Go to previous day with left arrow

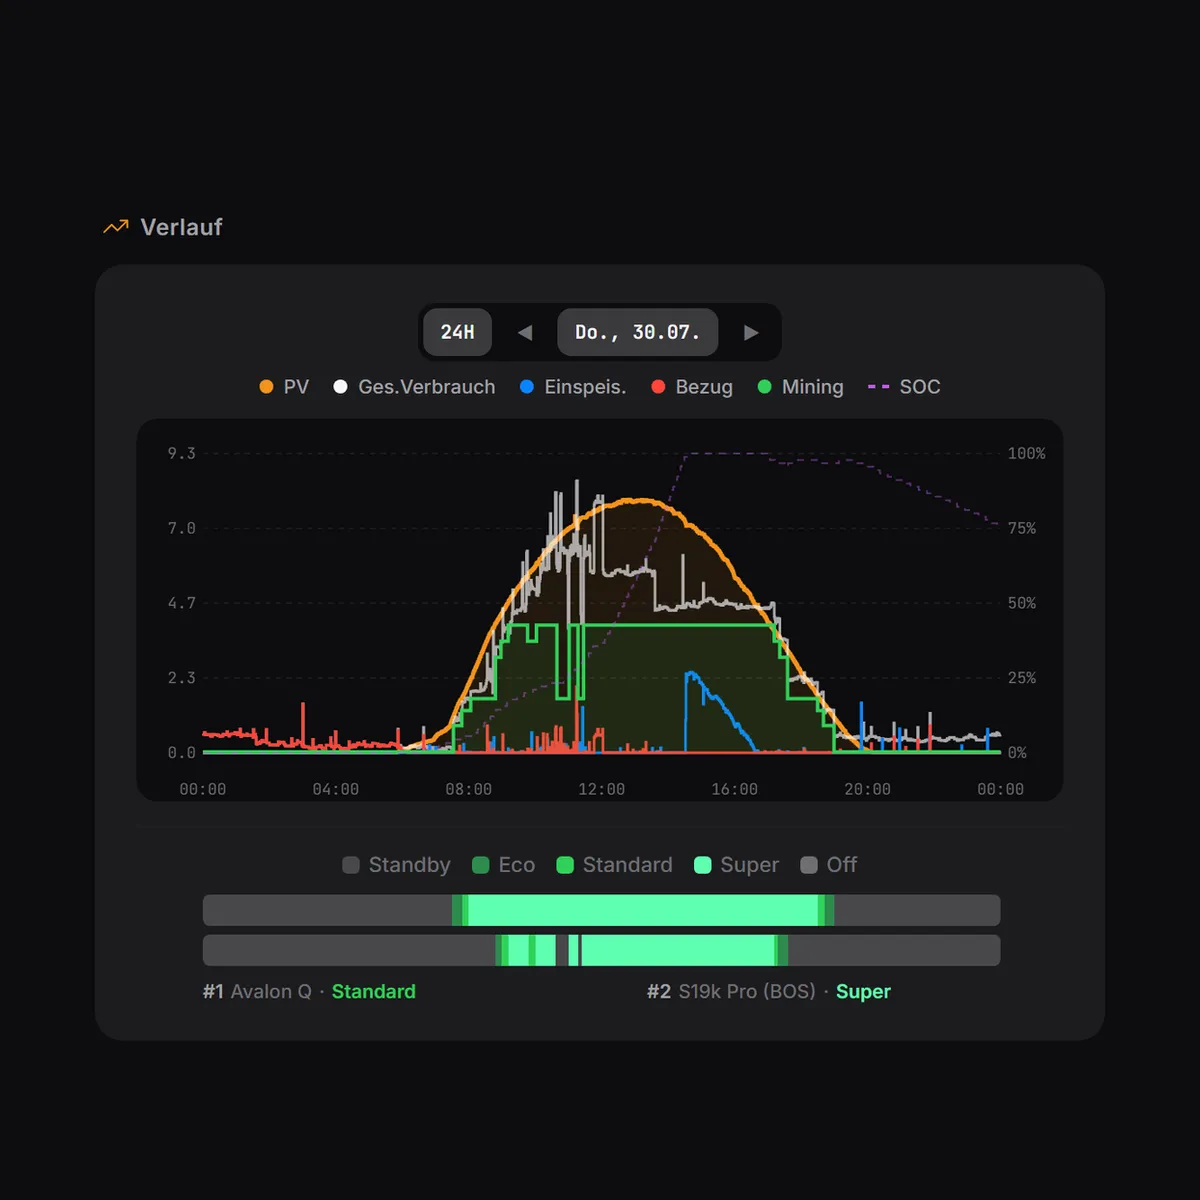(525, 332)
